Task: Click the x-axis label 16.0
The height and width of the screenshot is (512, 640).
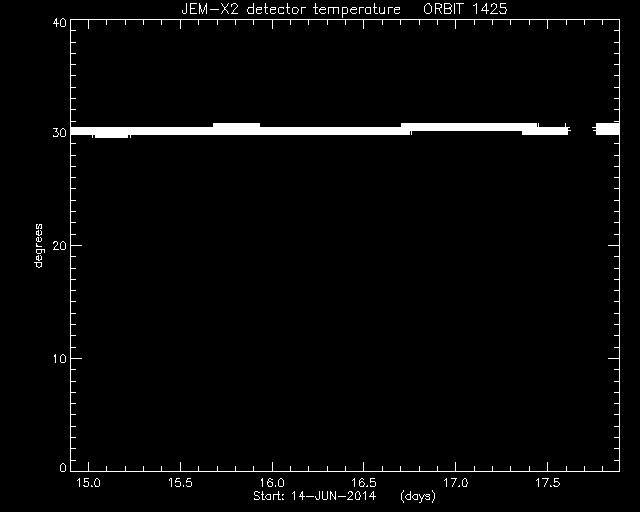Action: (x=272, y=483)
